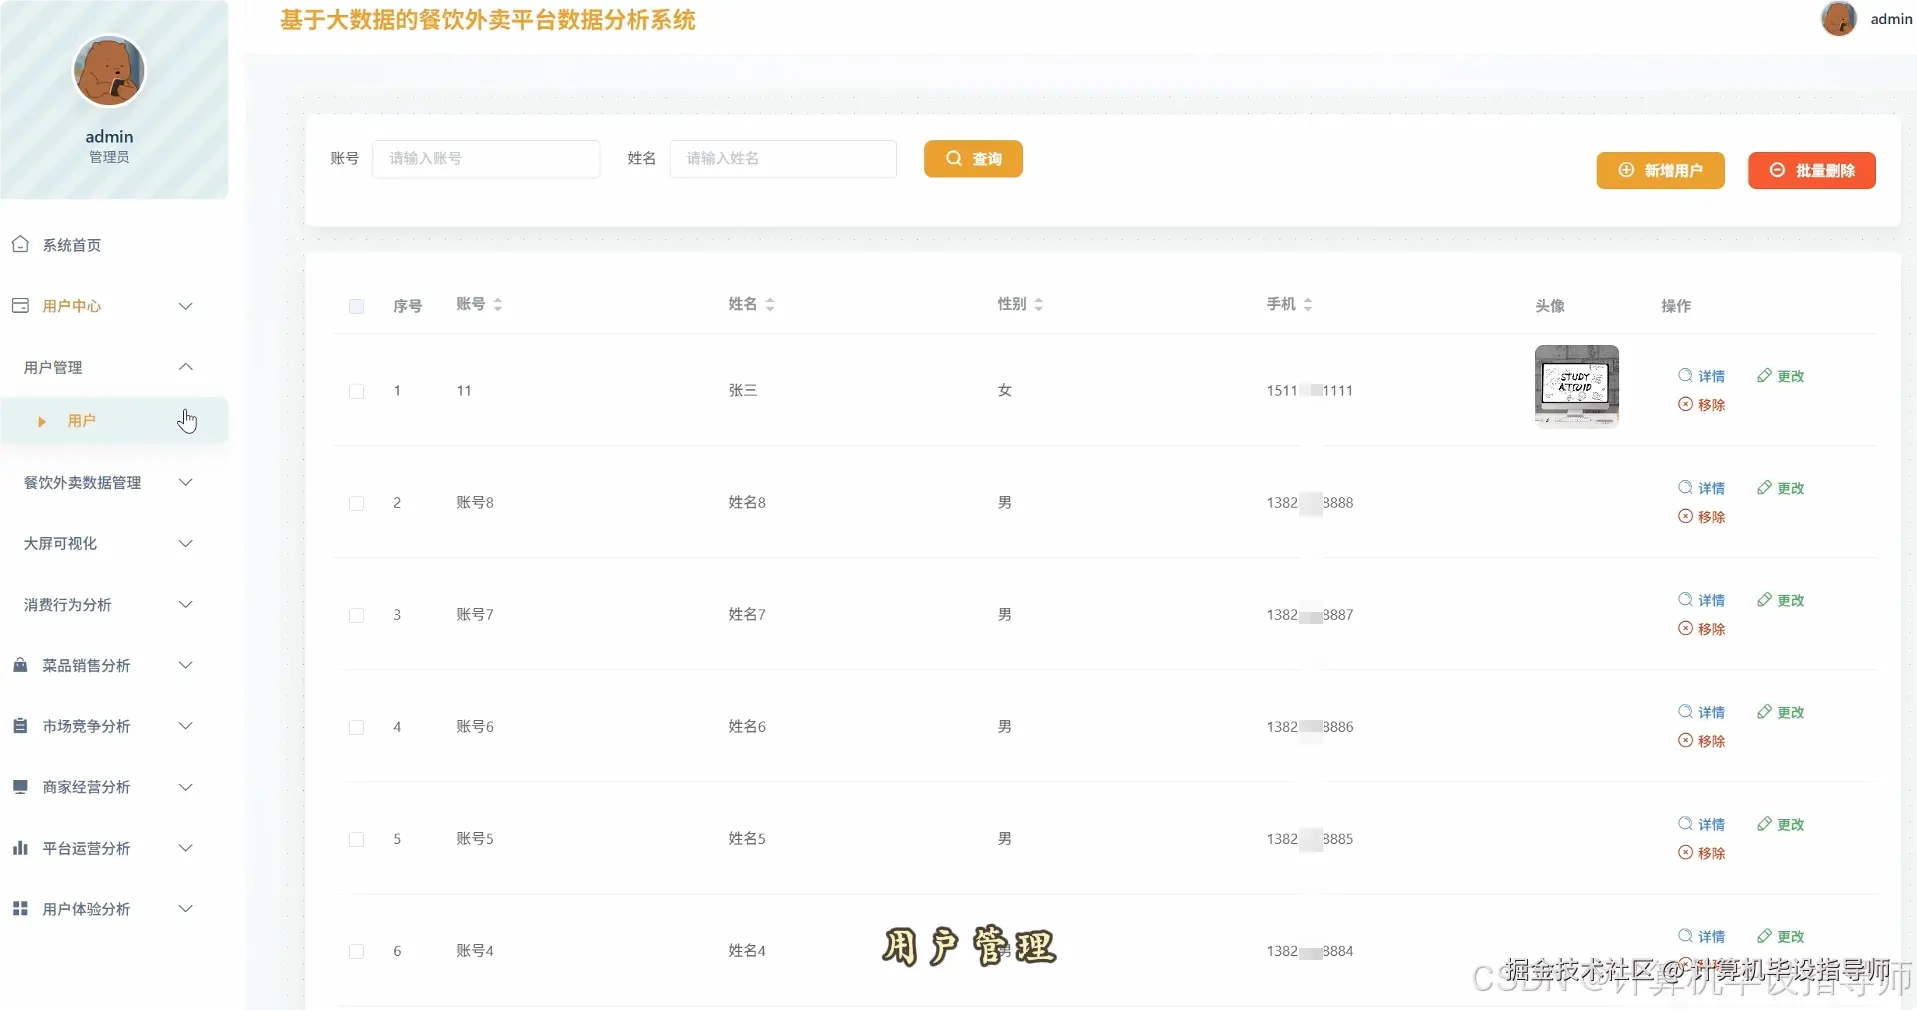The image size is (1917, 1010).
Task: Toggle the select-all checkbox in table header
Action: pos(355,307)
